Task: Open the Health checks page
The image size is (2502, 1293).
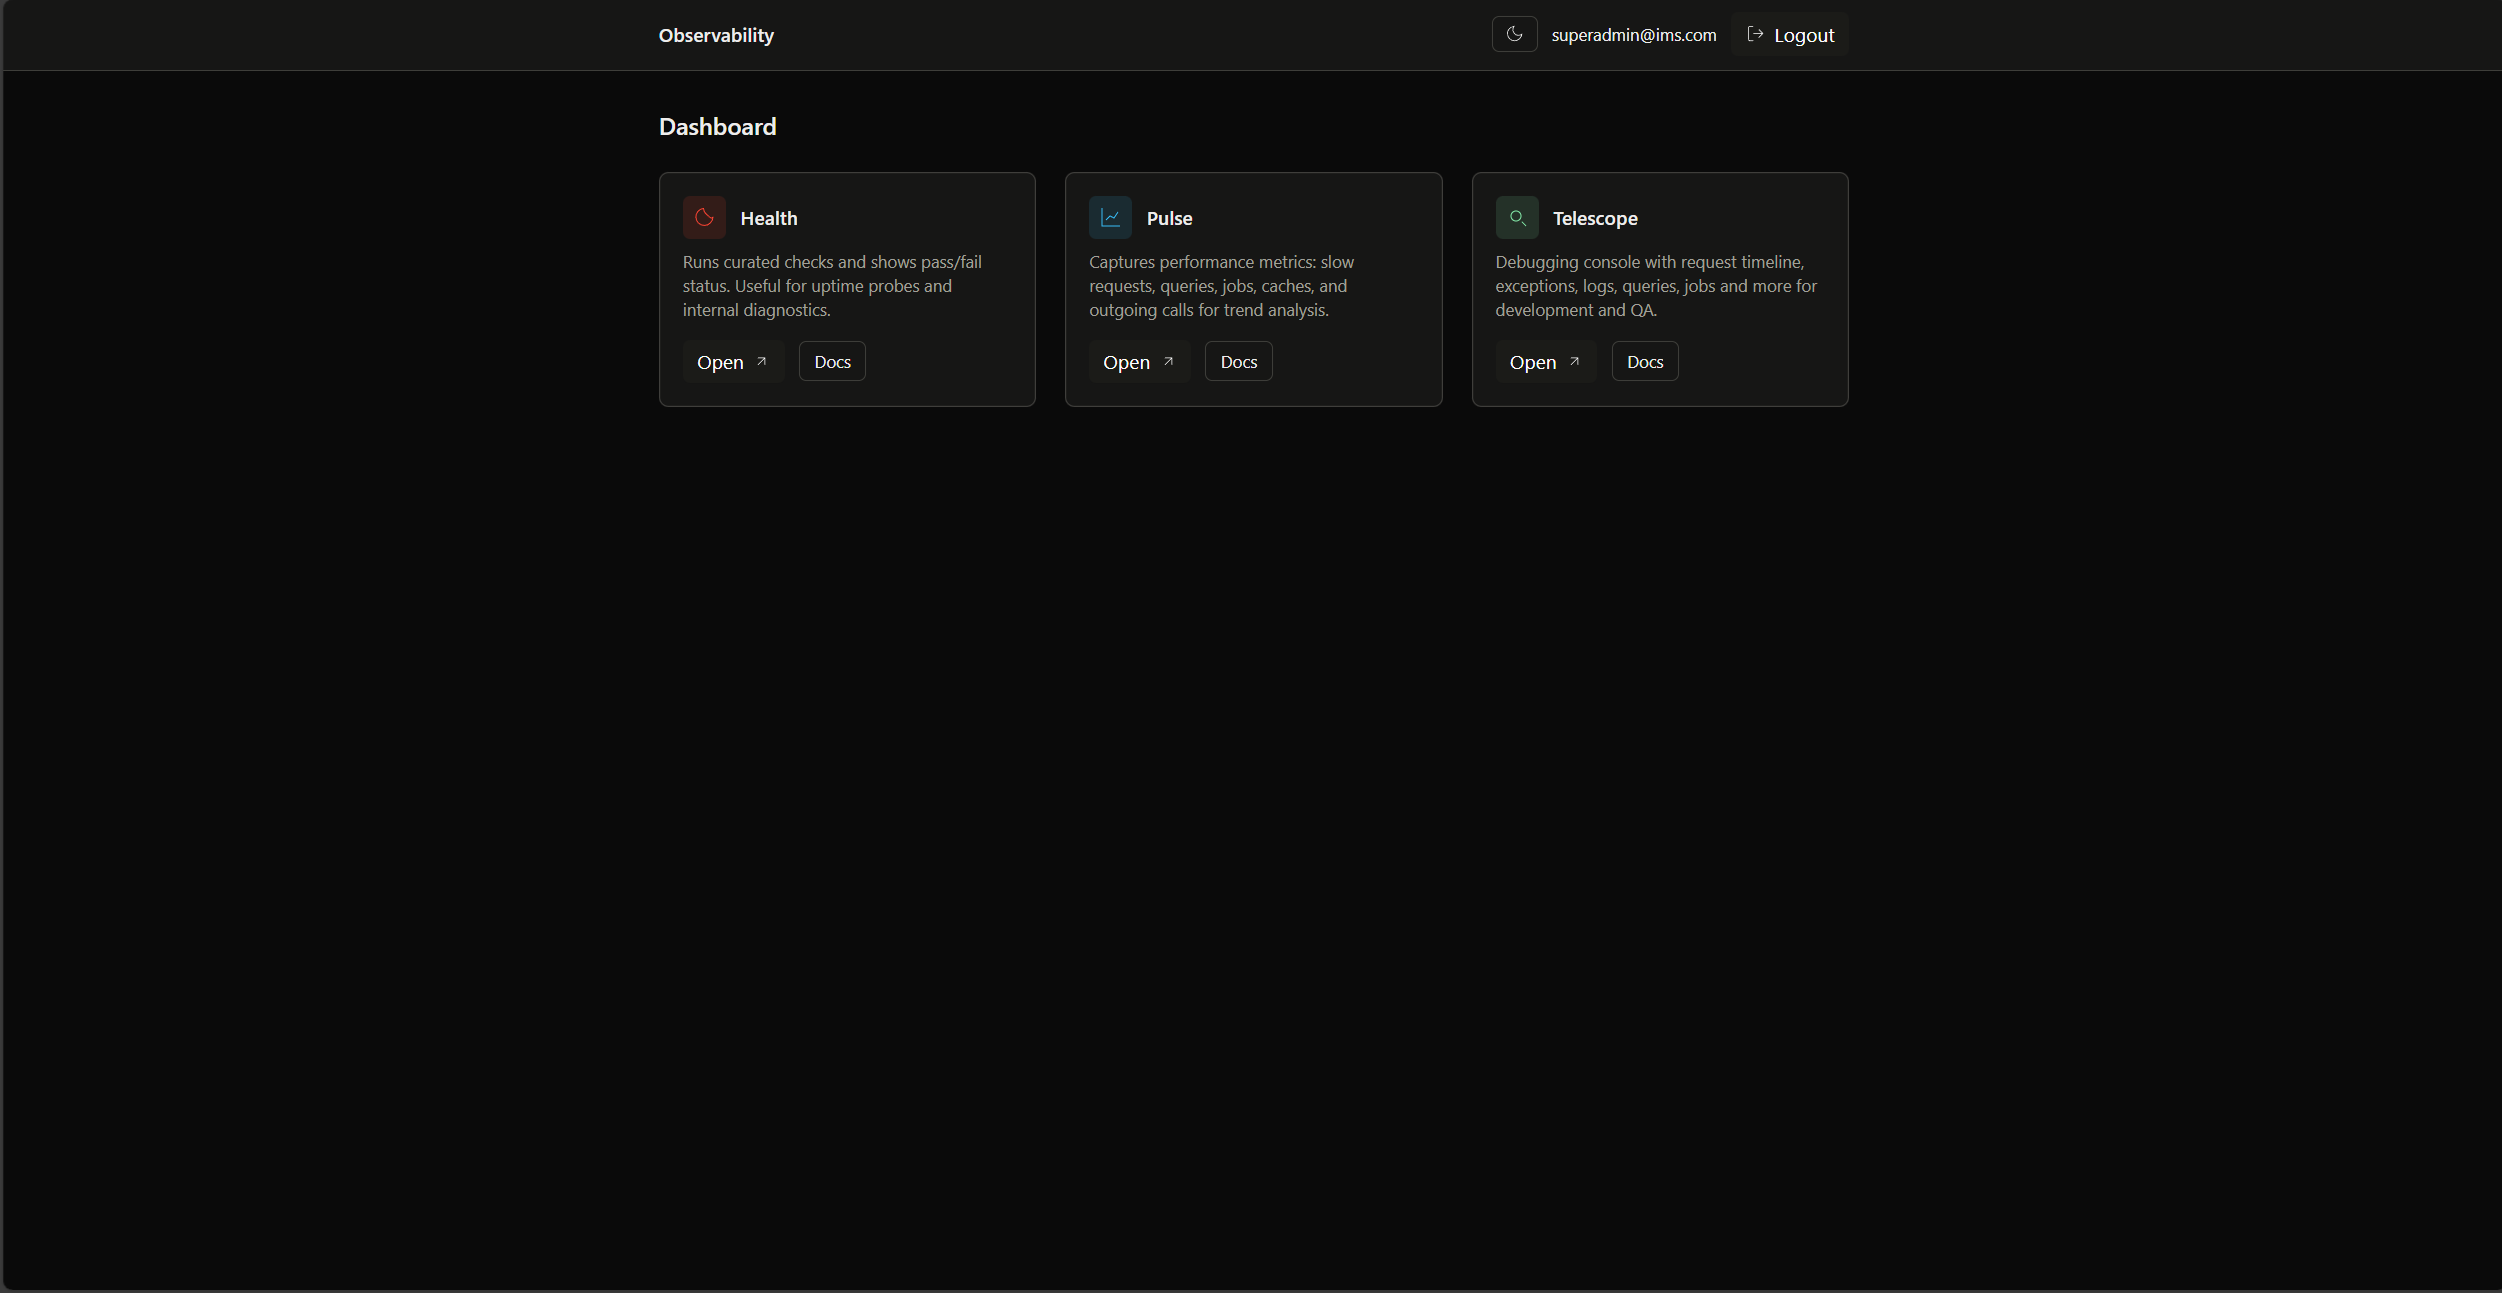Action: 732,360
